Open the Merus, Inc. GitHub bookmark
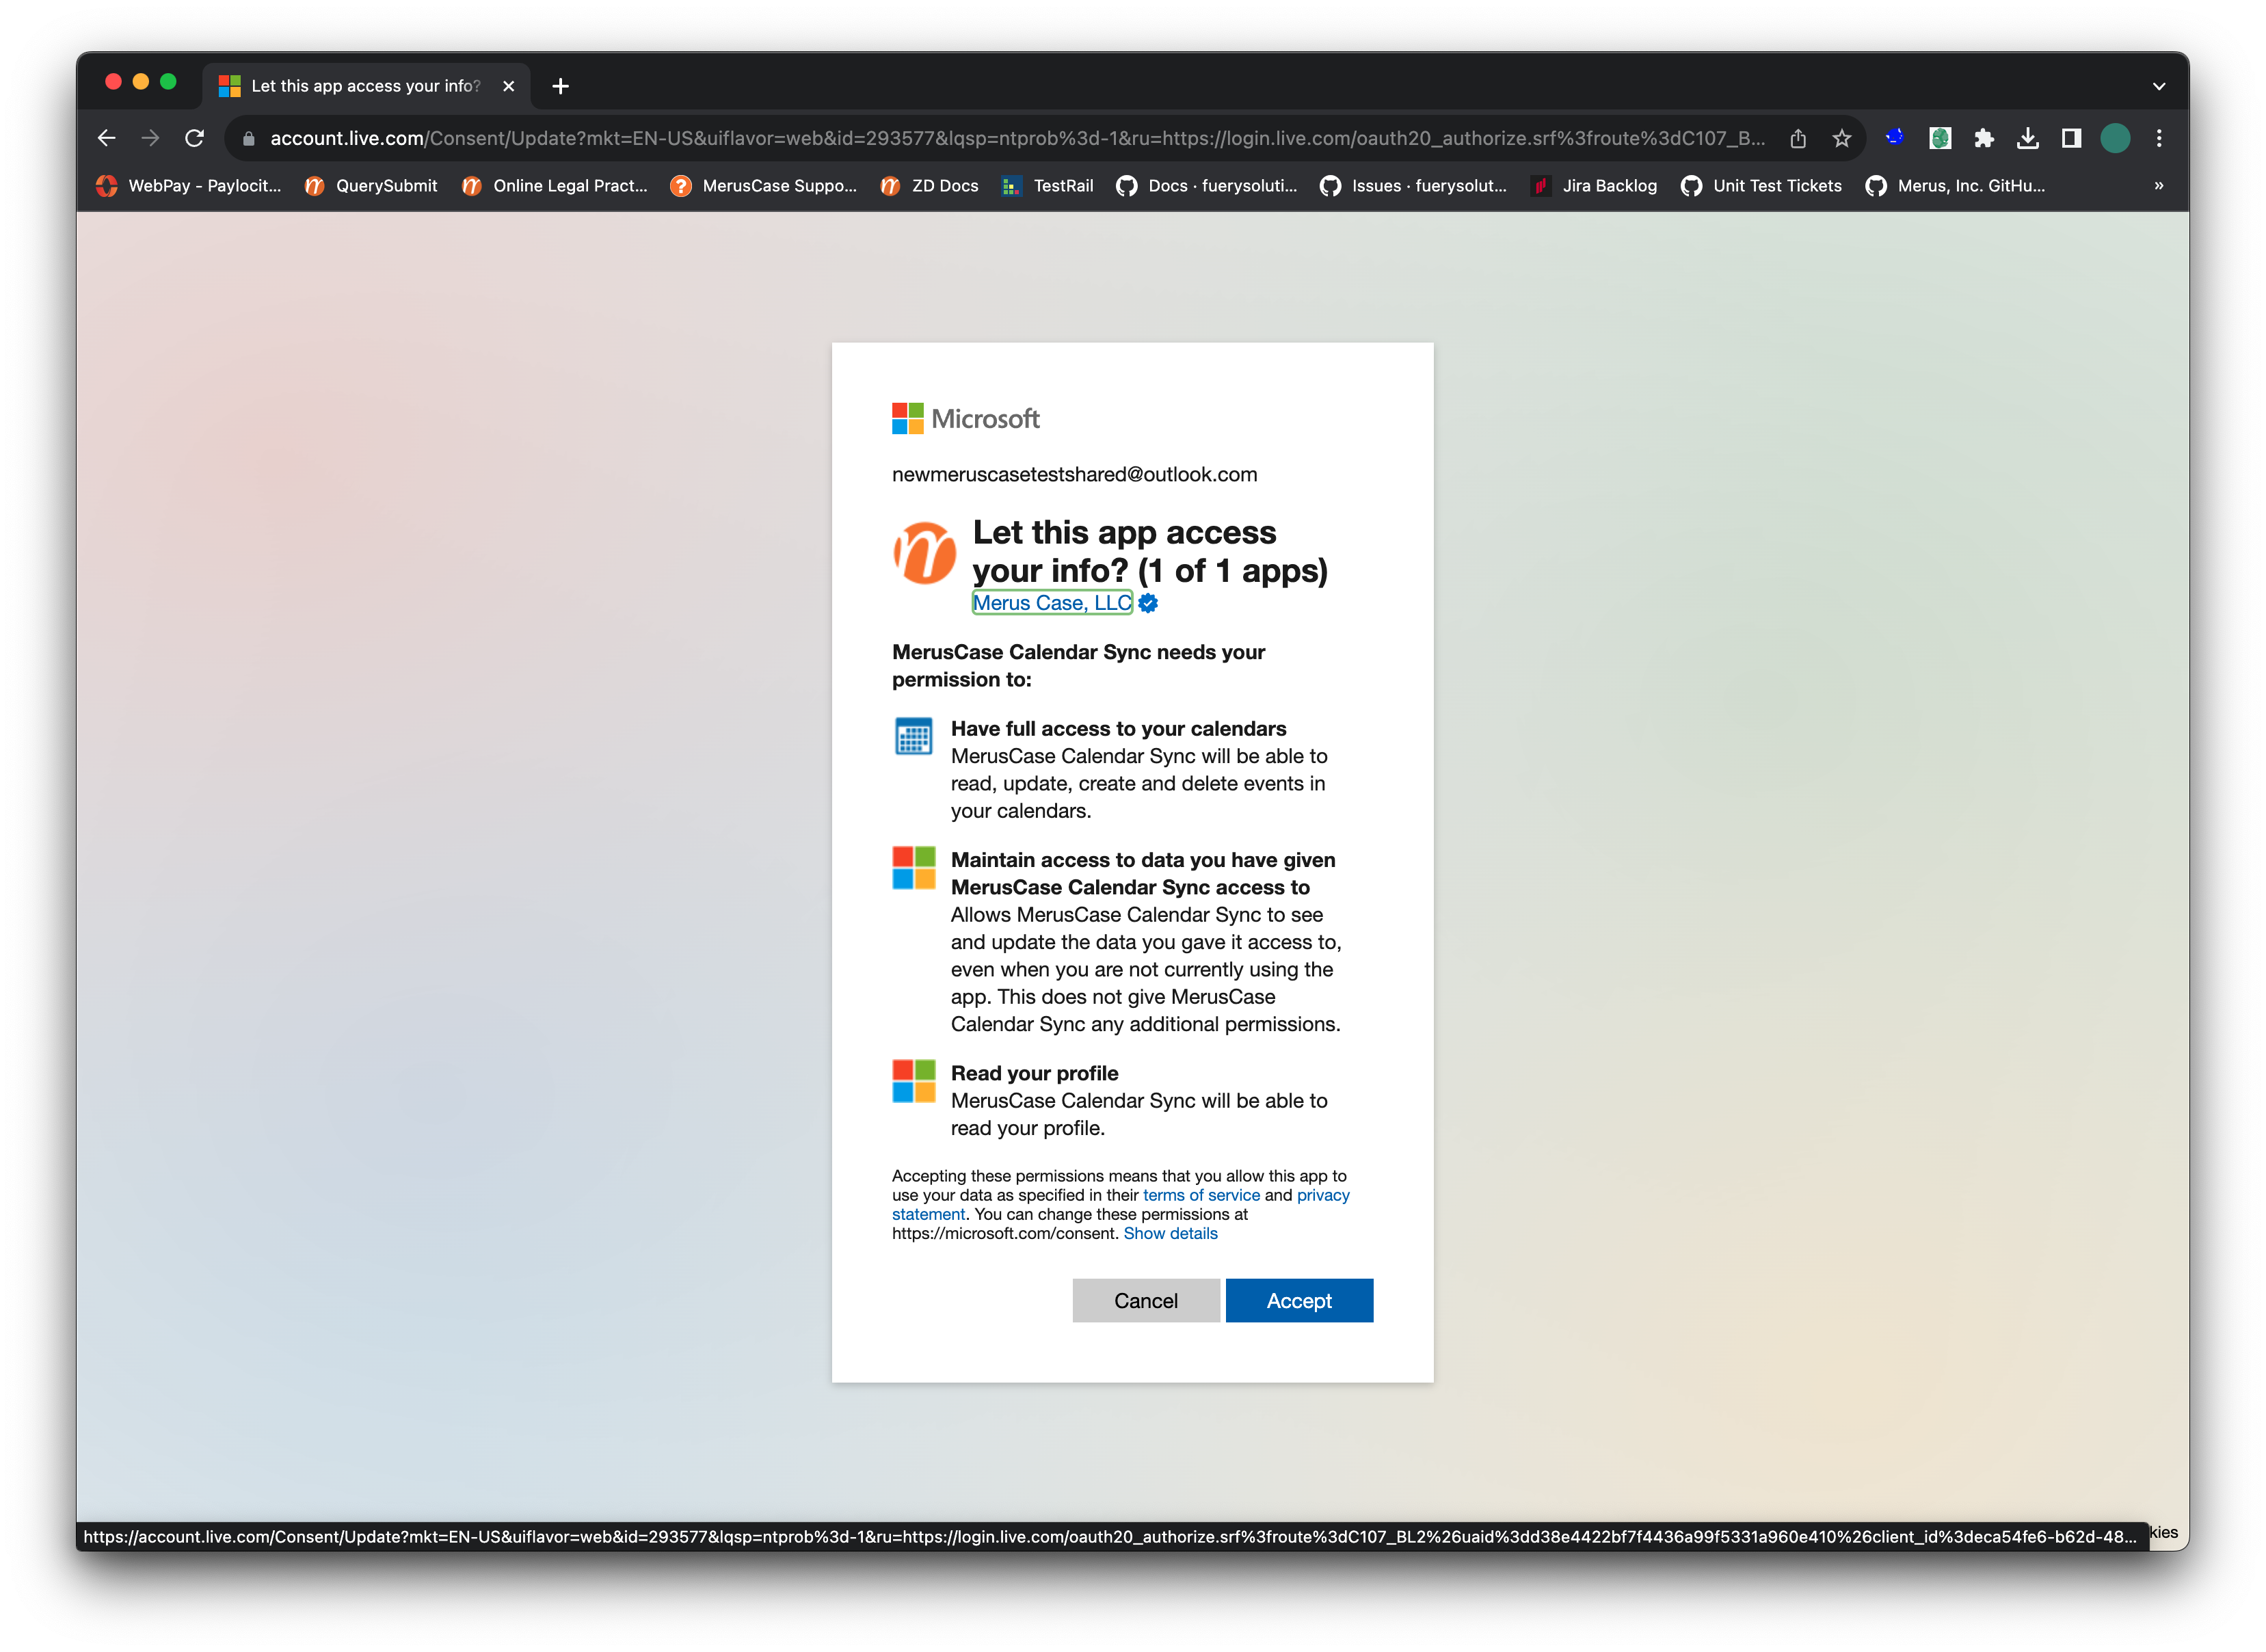 coord(1956,185)
